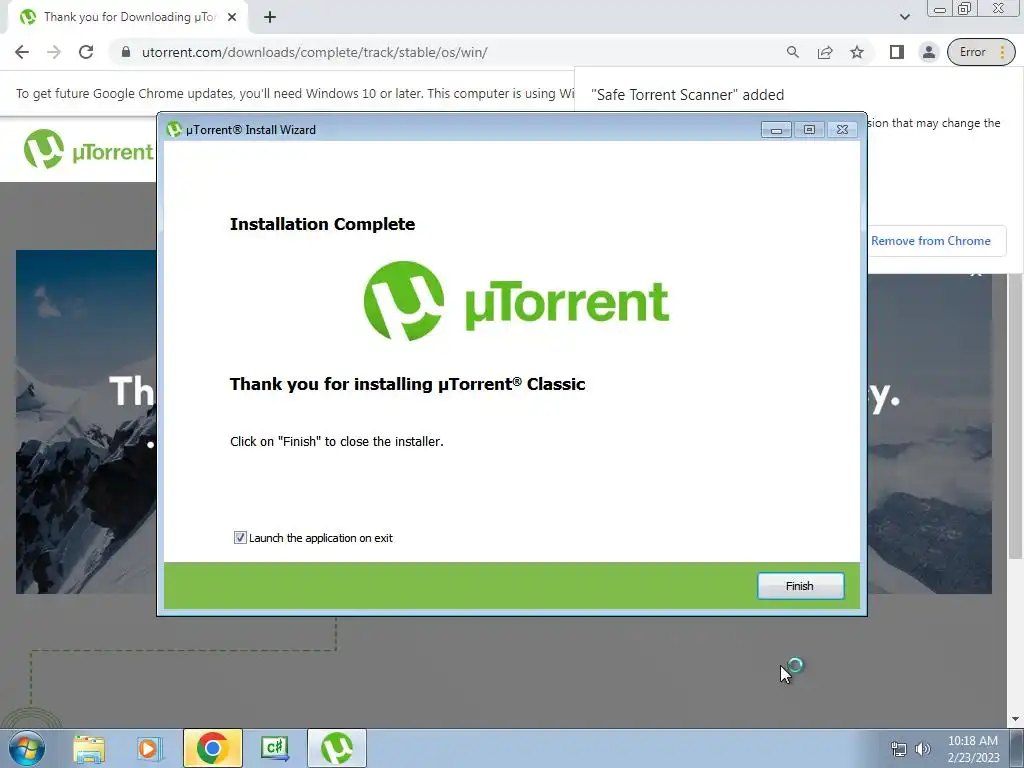Image resolution: width=1024 pixels, height=768 pixels.
Task: Reload the Chrome page
Action: click(x=86, y=52)
